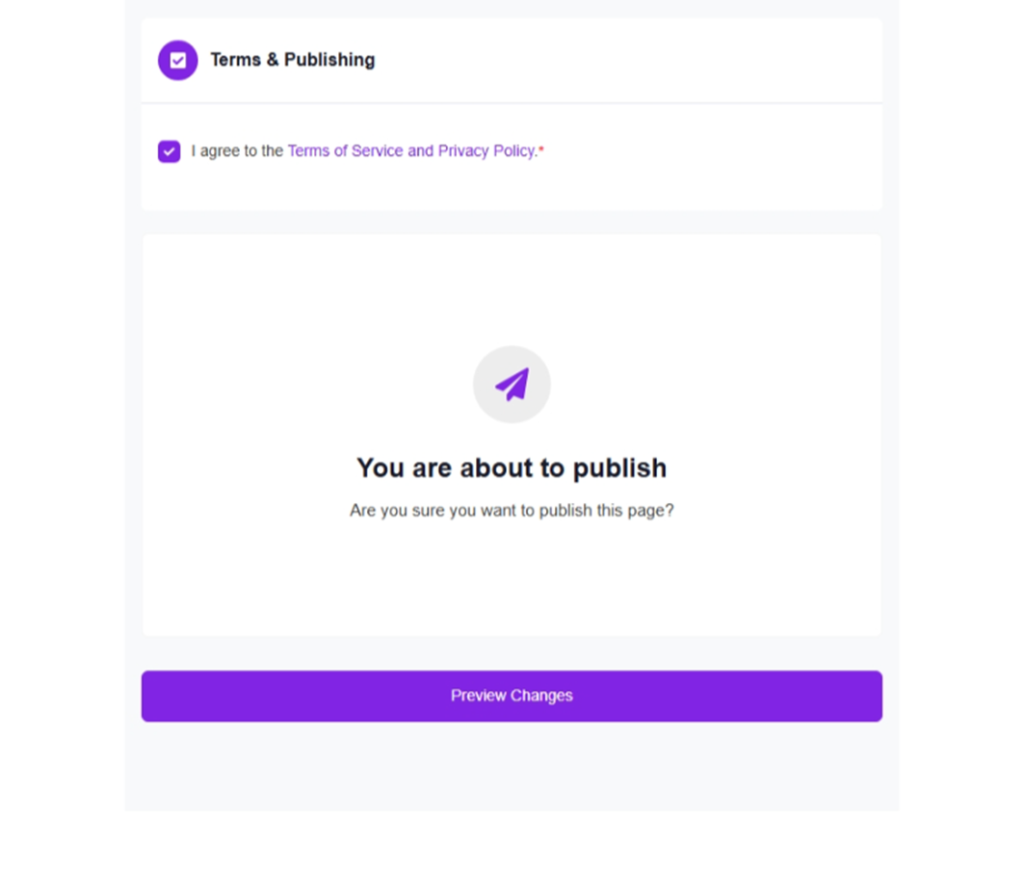Click the words 'Privacy Policy' in the link
Image resolution: width=1024 pixels, height=877 pixels.
[x=486, y=151]
